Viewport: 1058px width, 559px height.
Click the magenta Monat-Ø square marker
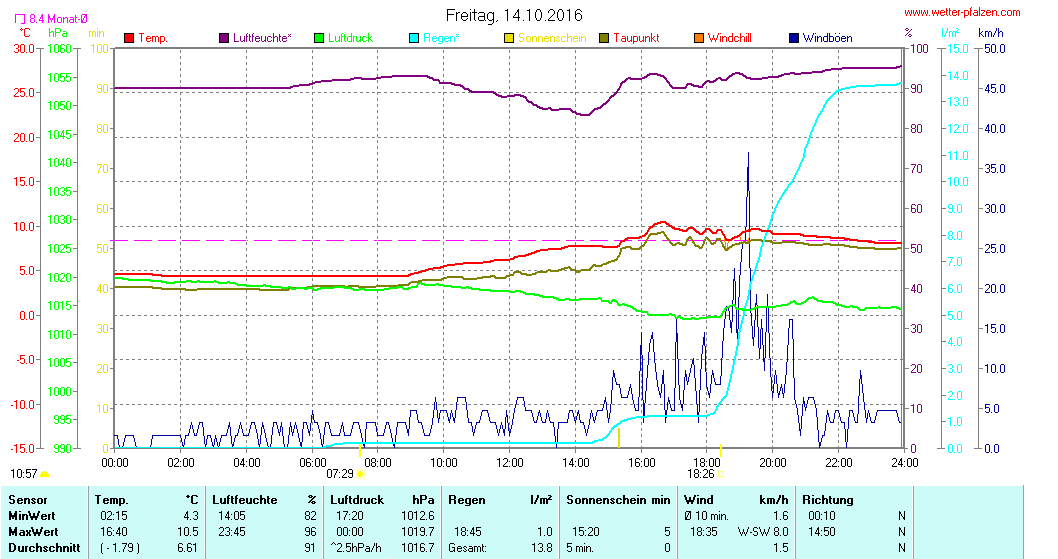coord(20,19)
